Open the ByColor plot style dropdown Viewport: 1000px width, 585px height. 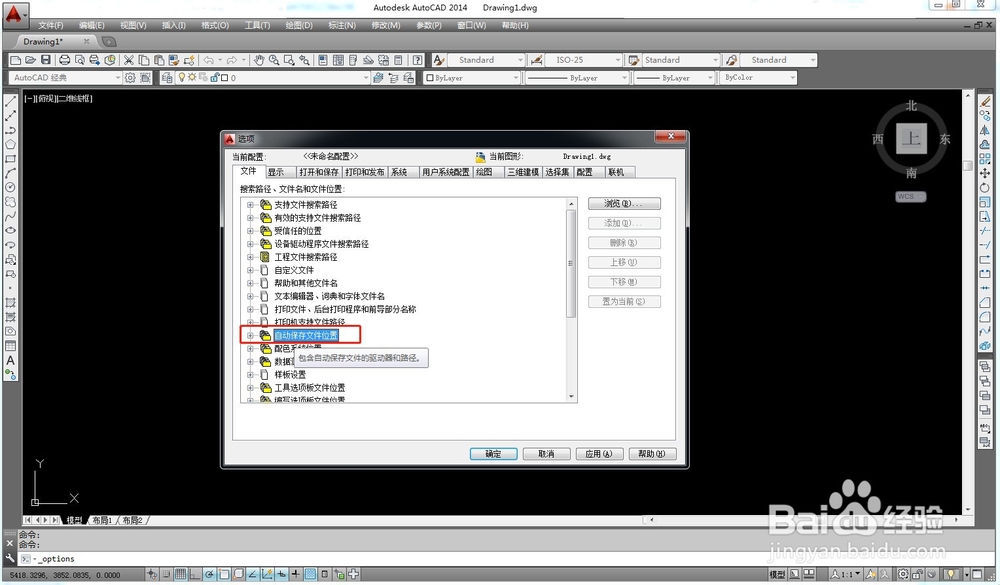(793, 78)
